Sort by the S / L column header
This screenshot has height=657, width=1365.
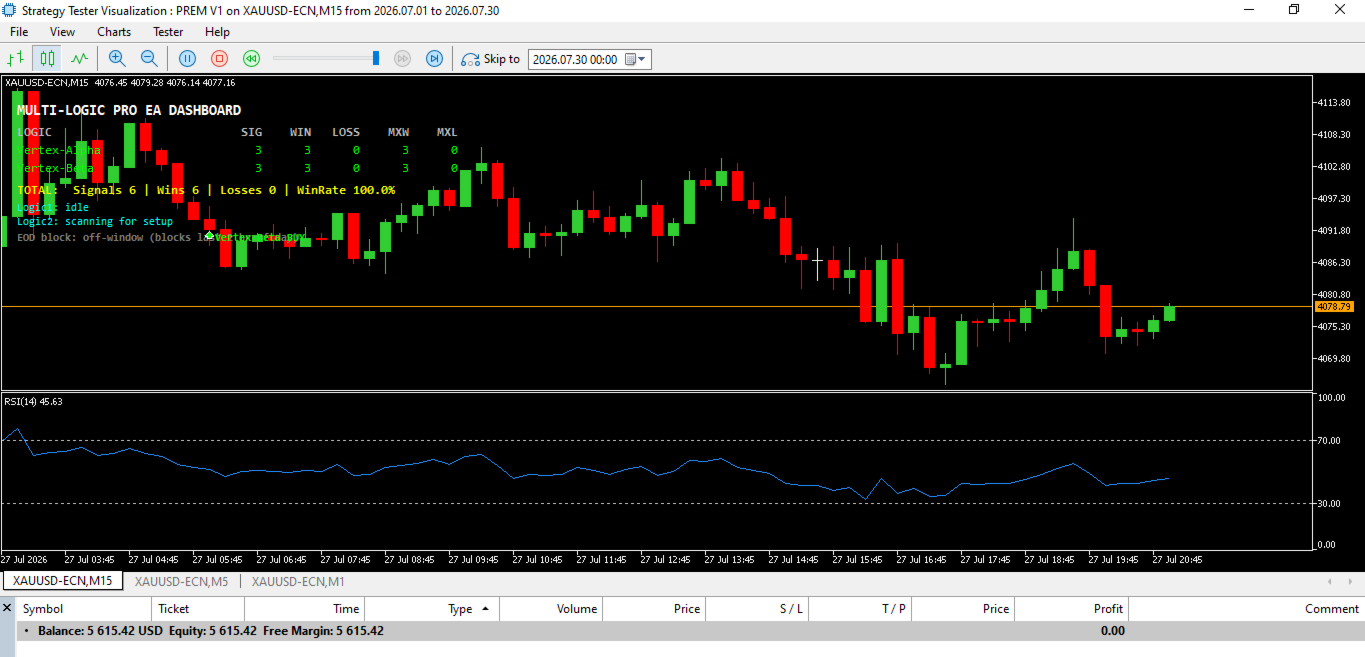coord(756,608)
